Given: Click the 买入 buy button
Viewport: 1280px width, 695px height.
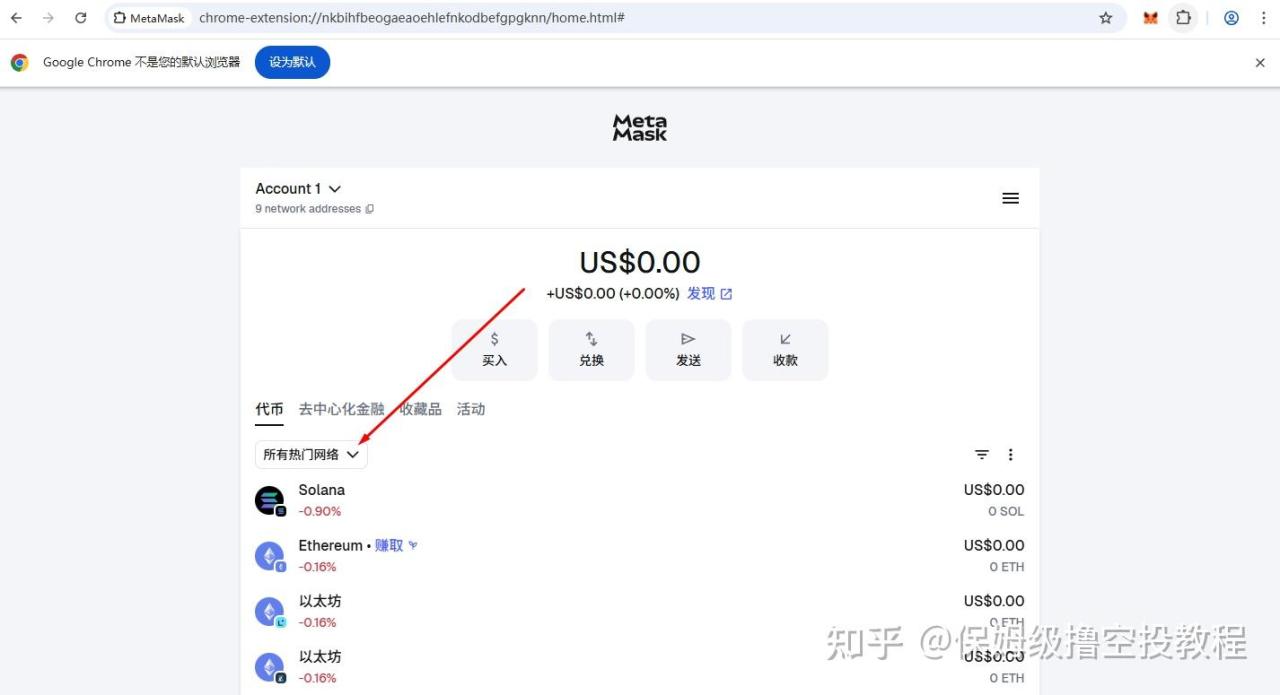Looking at the screenshot, I should pos(494,350).
